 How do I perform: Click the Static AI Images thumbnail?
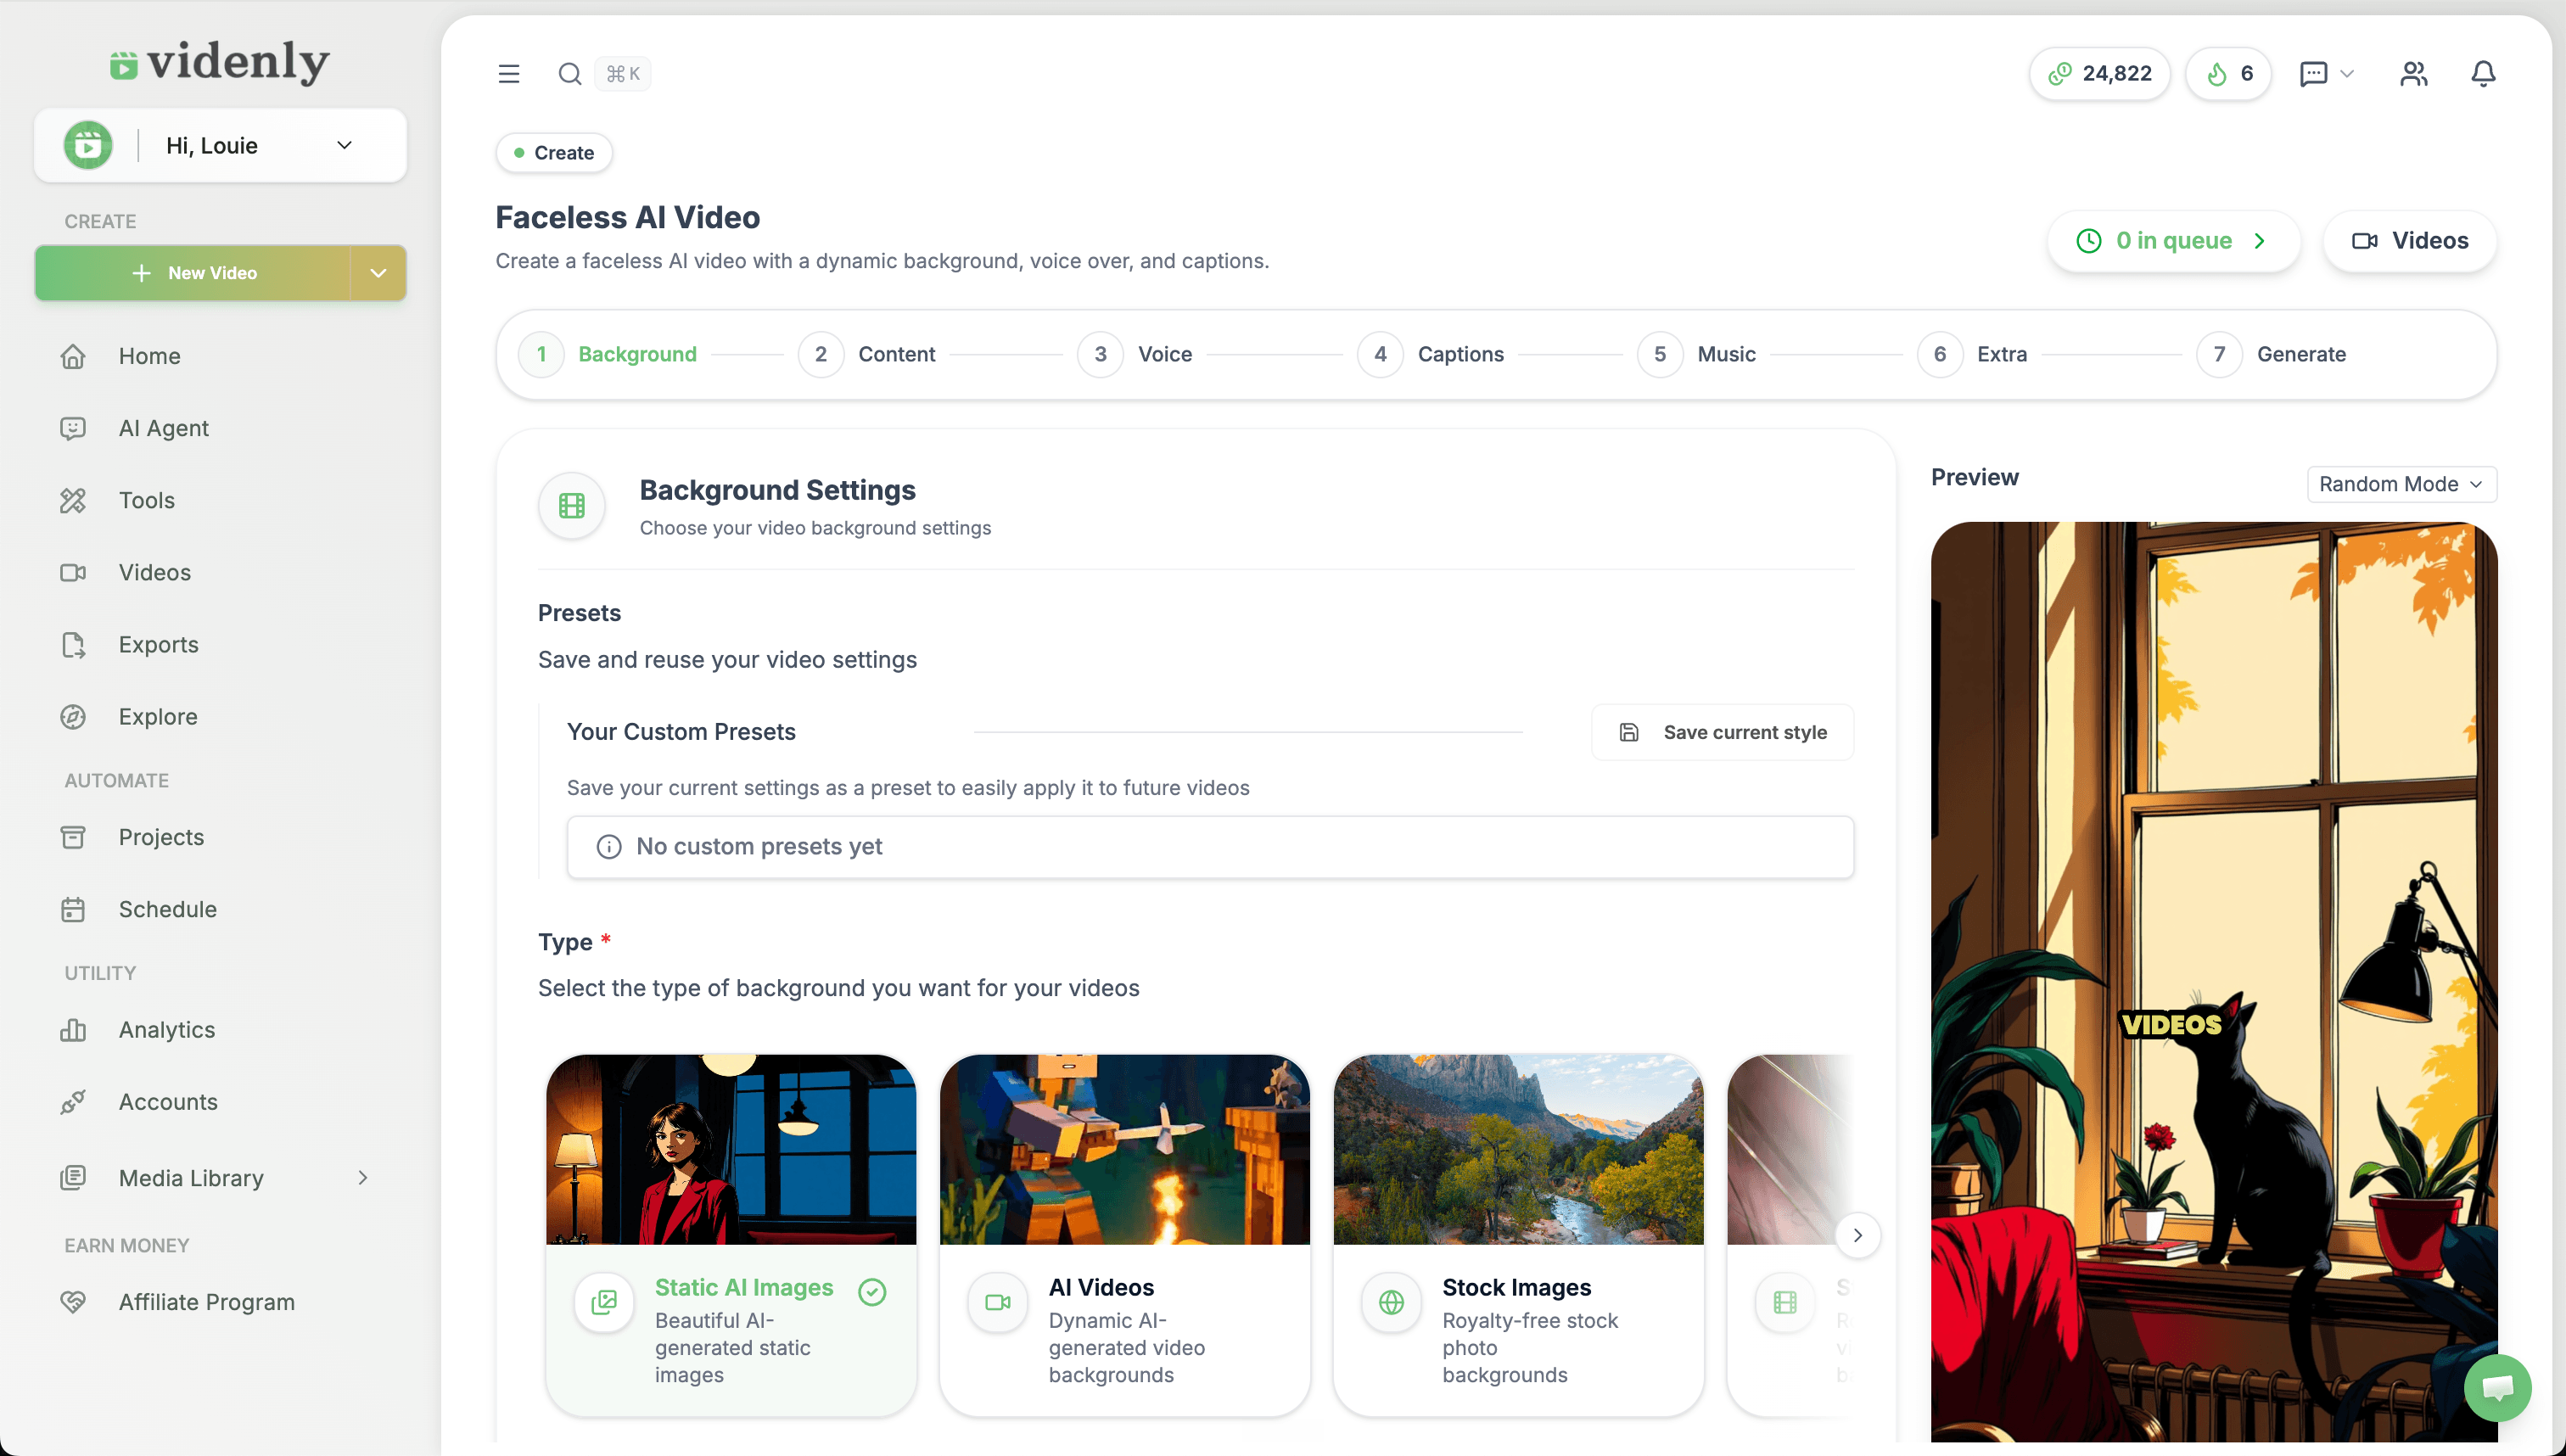[x=731, y=1150]
